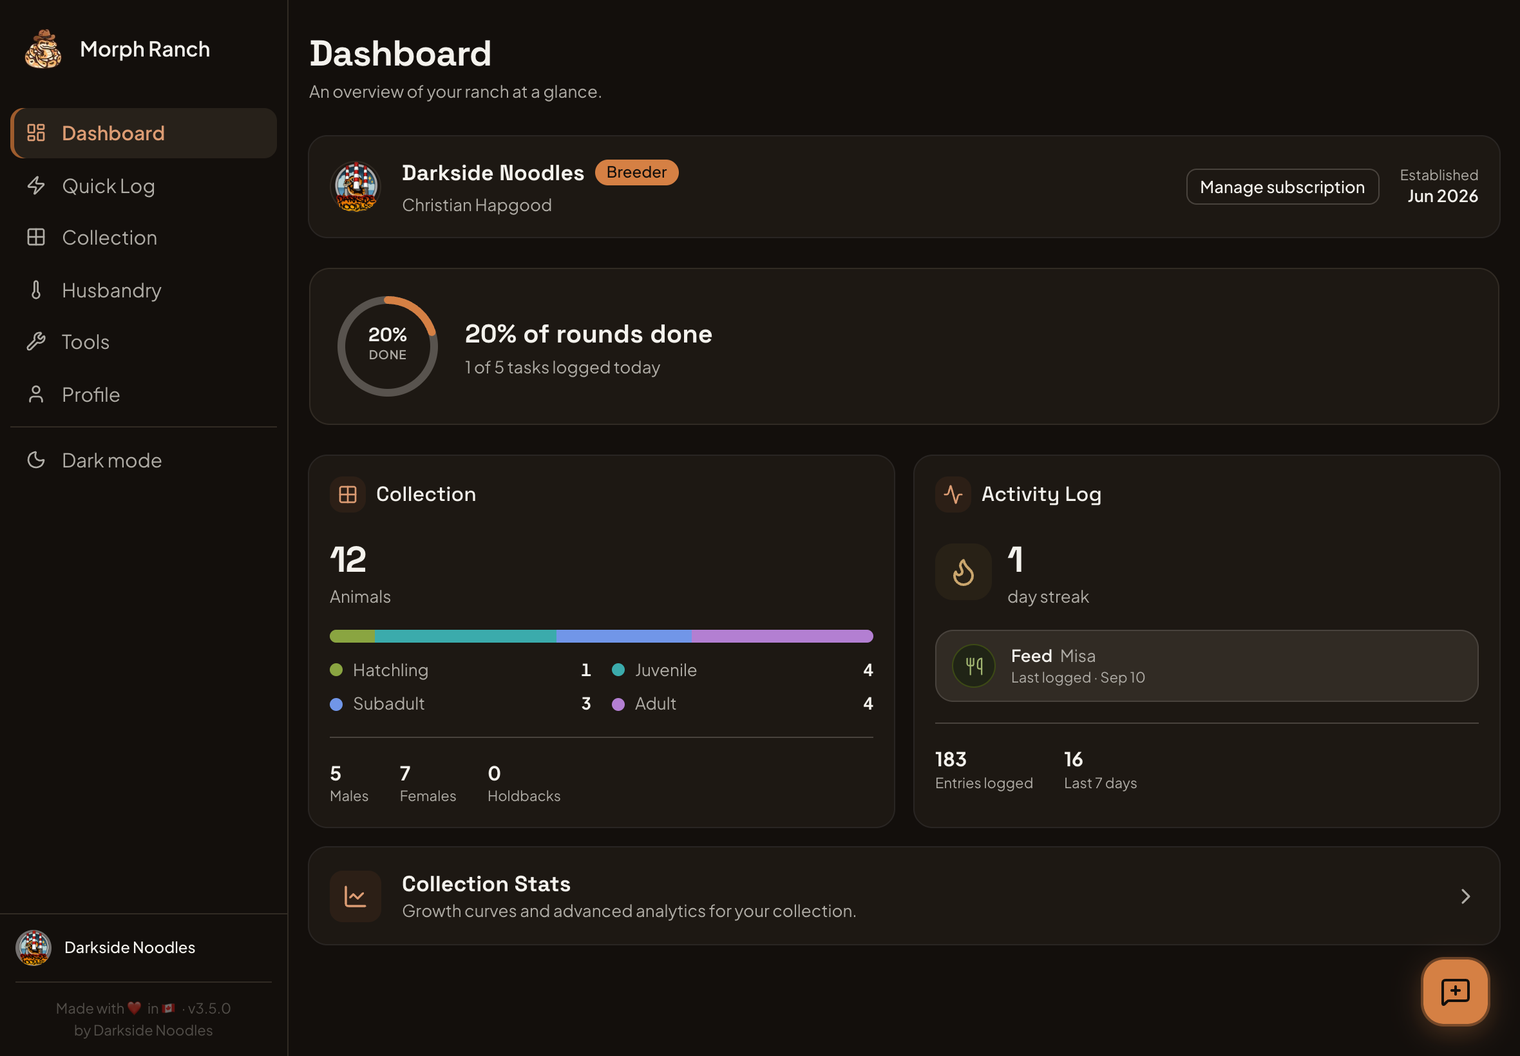
Task: Click the flag icon in footer
Action: click(169, 1008)
